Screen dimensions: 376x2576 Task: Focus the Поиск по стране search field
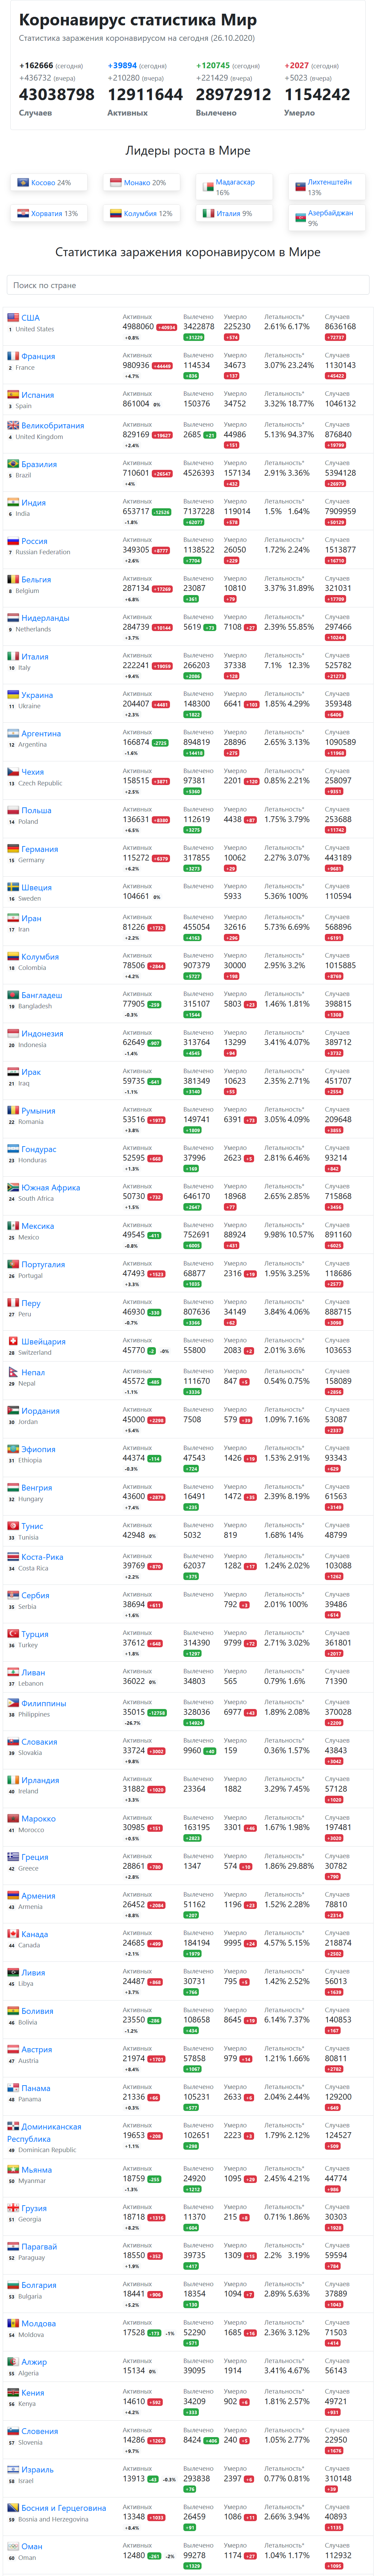188,285
